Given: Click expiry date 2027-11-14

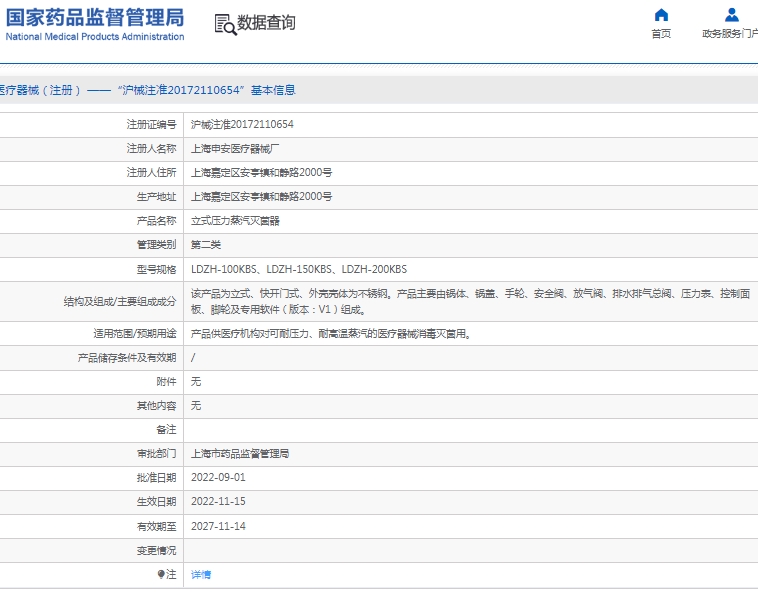Looking at the screenshot, I should click(218, 526).
